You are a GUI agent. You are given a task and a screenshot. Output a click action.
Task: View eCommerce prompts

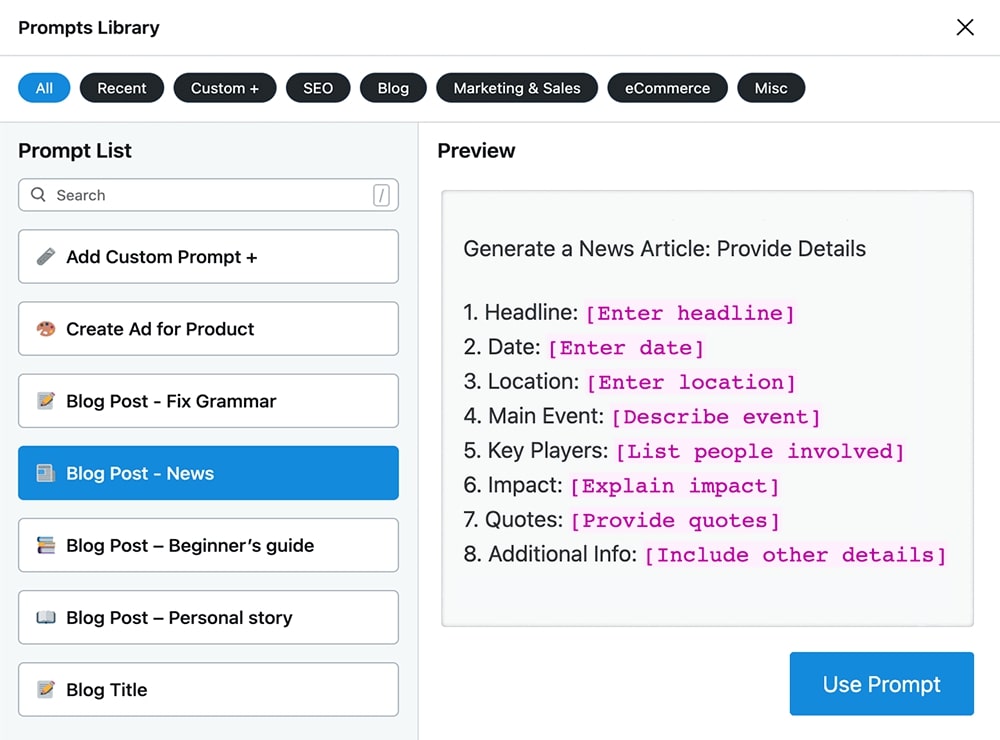tap(667, 88)
